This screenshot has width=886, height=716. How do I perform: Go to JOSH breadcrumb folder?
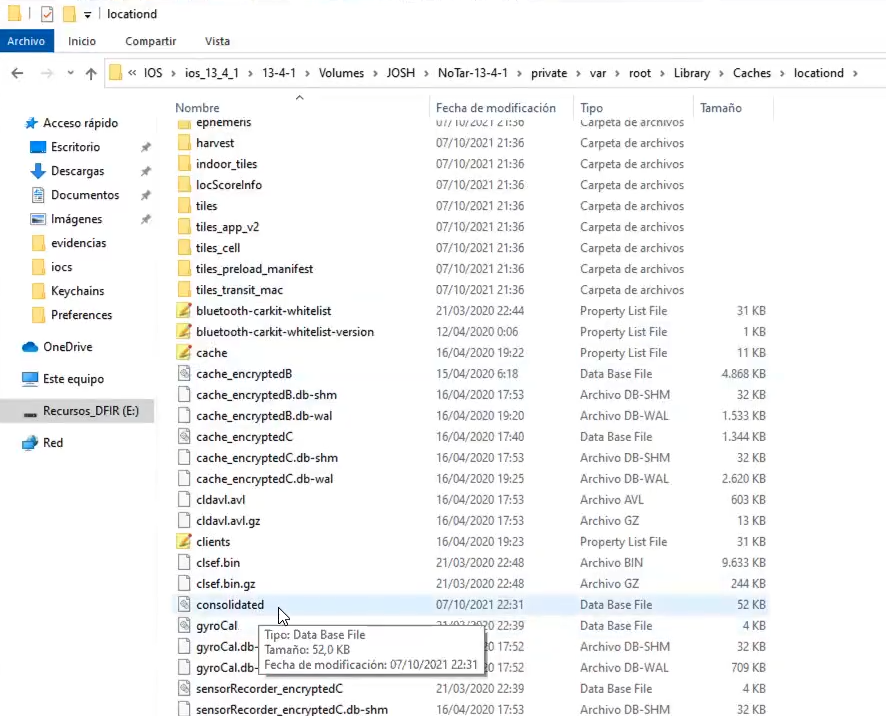[401, 73]
